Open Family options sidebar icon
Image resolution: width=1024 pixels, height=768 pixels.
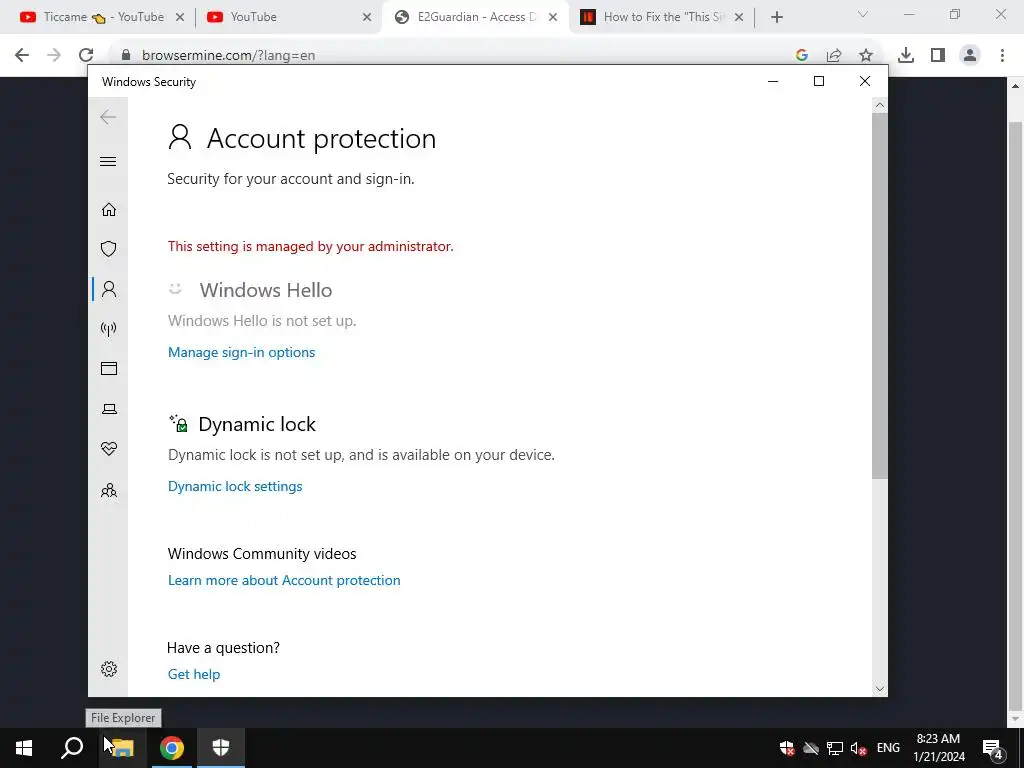tap(108, 490)
